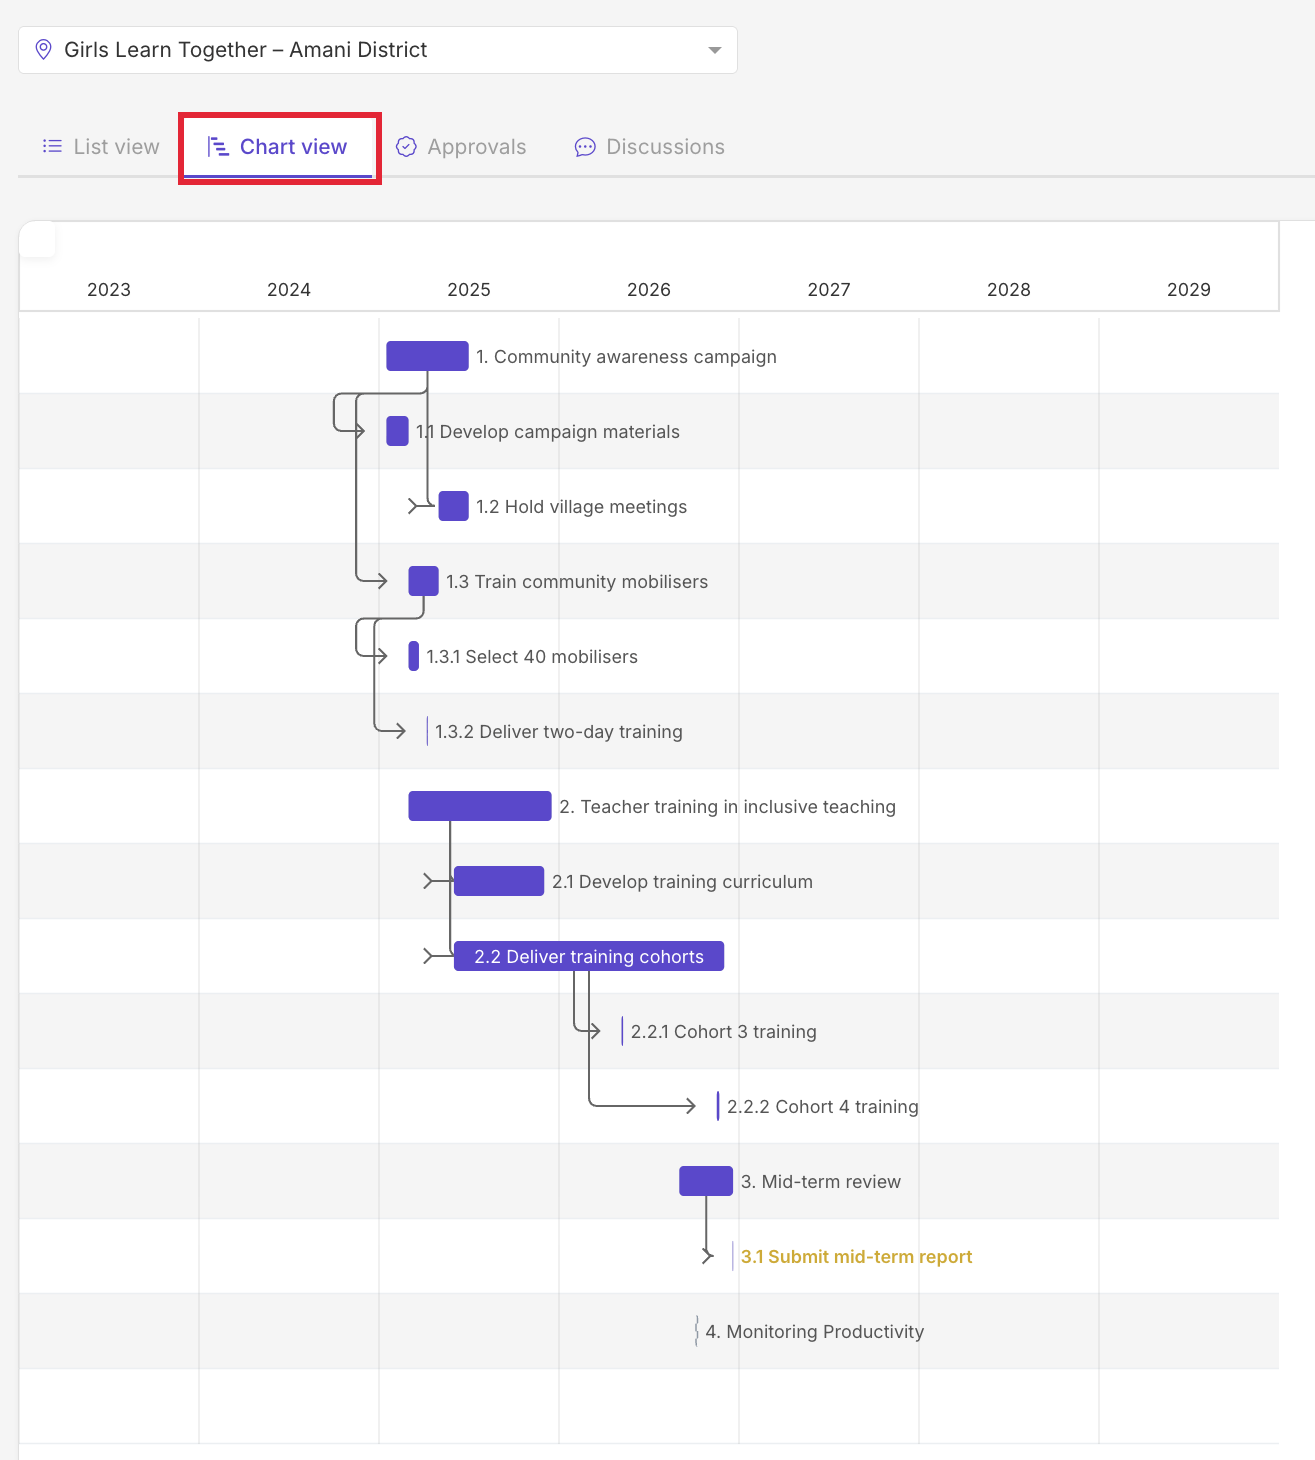Click the 1.2 Hold village meetings label
This screenshot has width=1315, height=1460.
tap(582, 507)
